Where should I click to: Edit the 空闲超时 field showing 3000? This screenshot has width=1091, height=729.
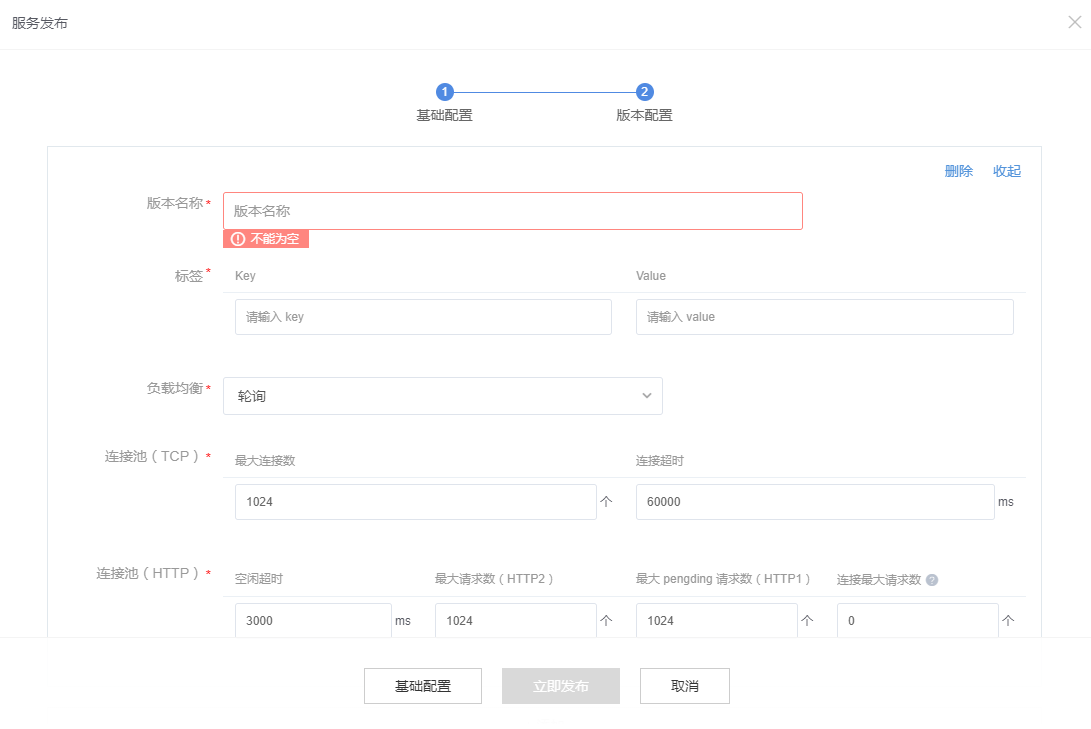[313, 621]
